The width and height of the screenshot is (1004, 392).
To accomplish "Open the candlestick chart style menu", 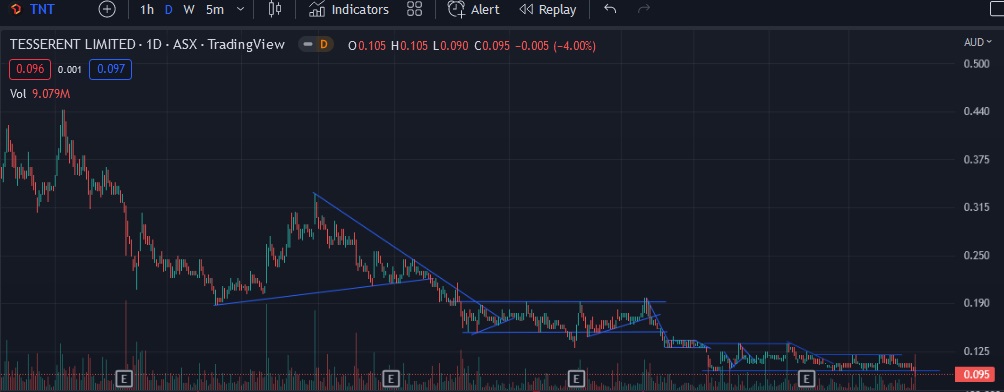I will [275, 10].
